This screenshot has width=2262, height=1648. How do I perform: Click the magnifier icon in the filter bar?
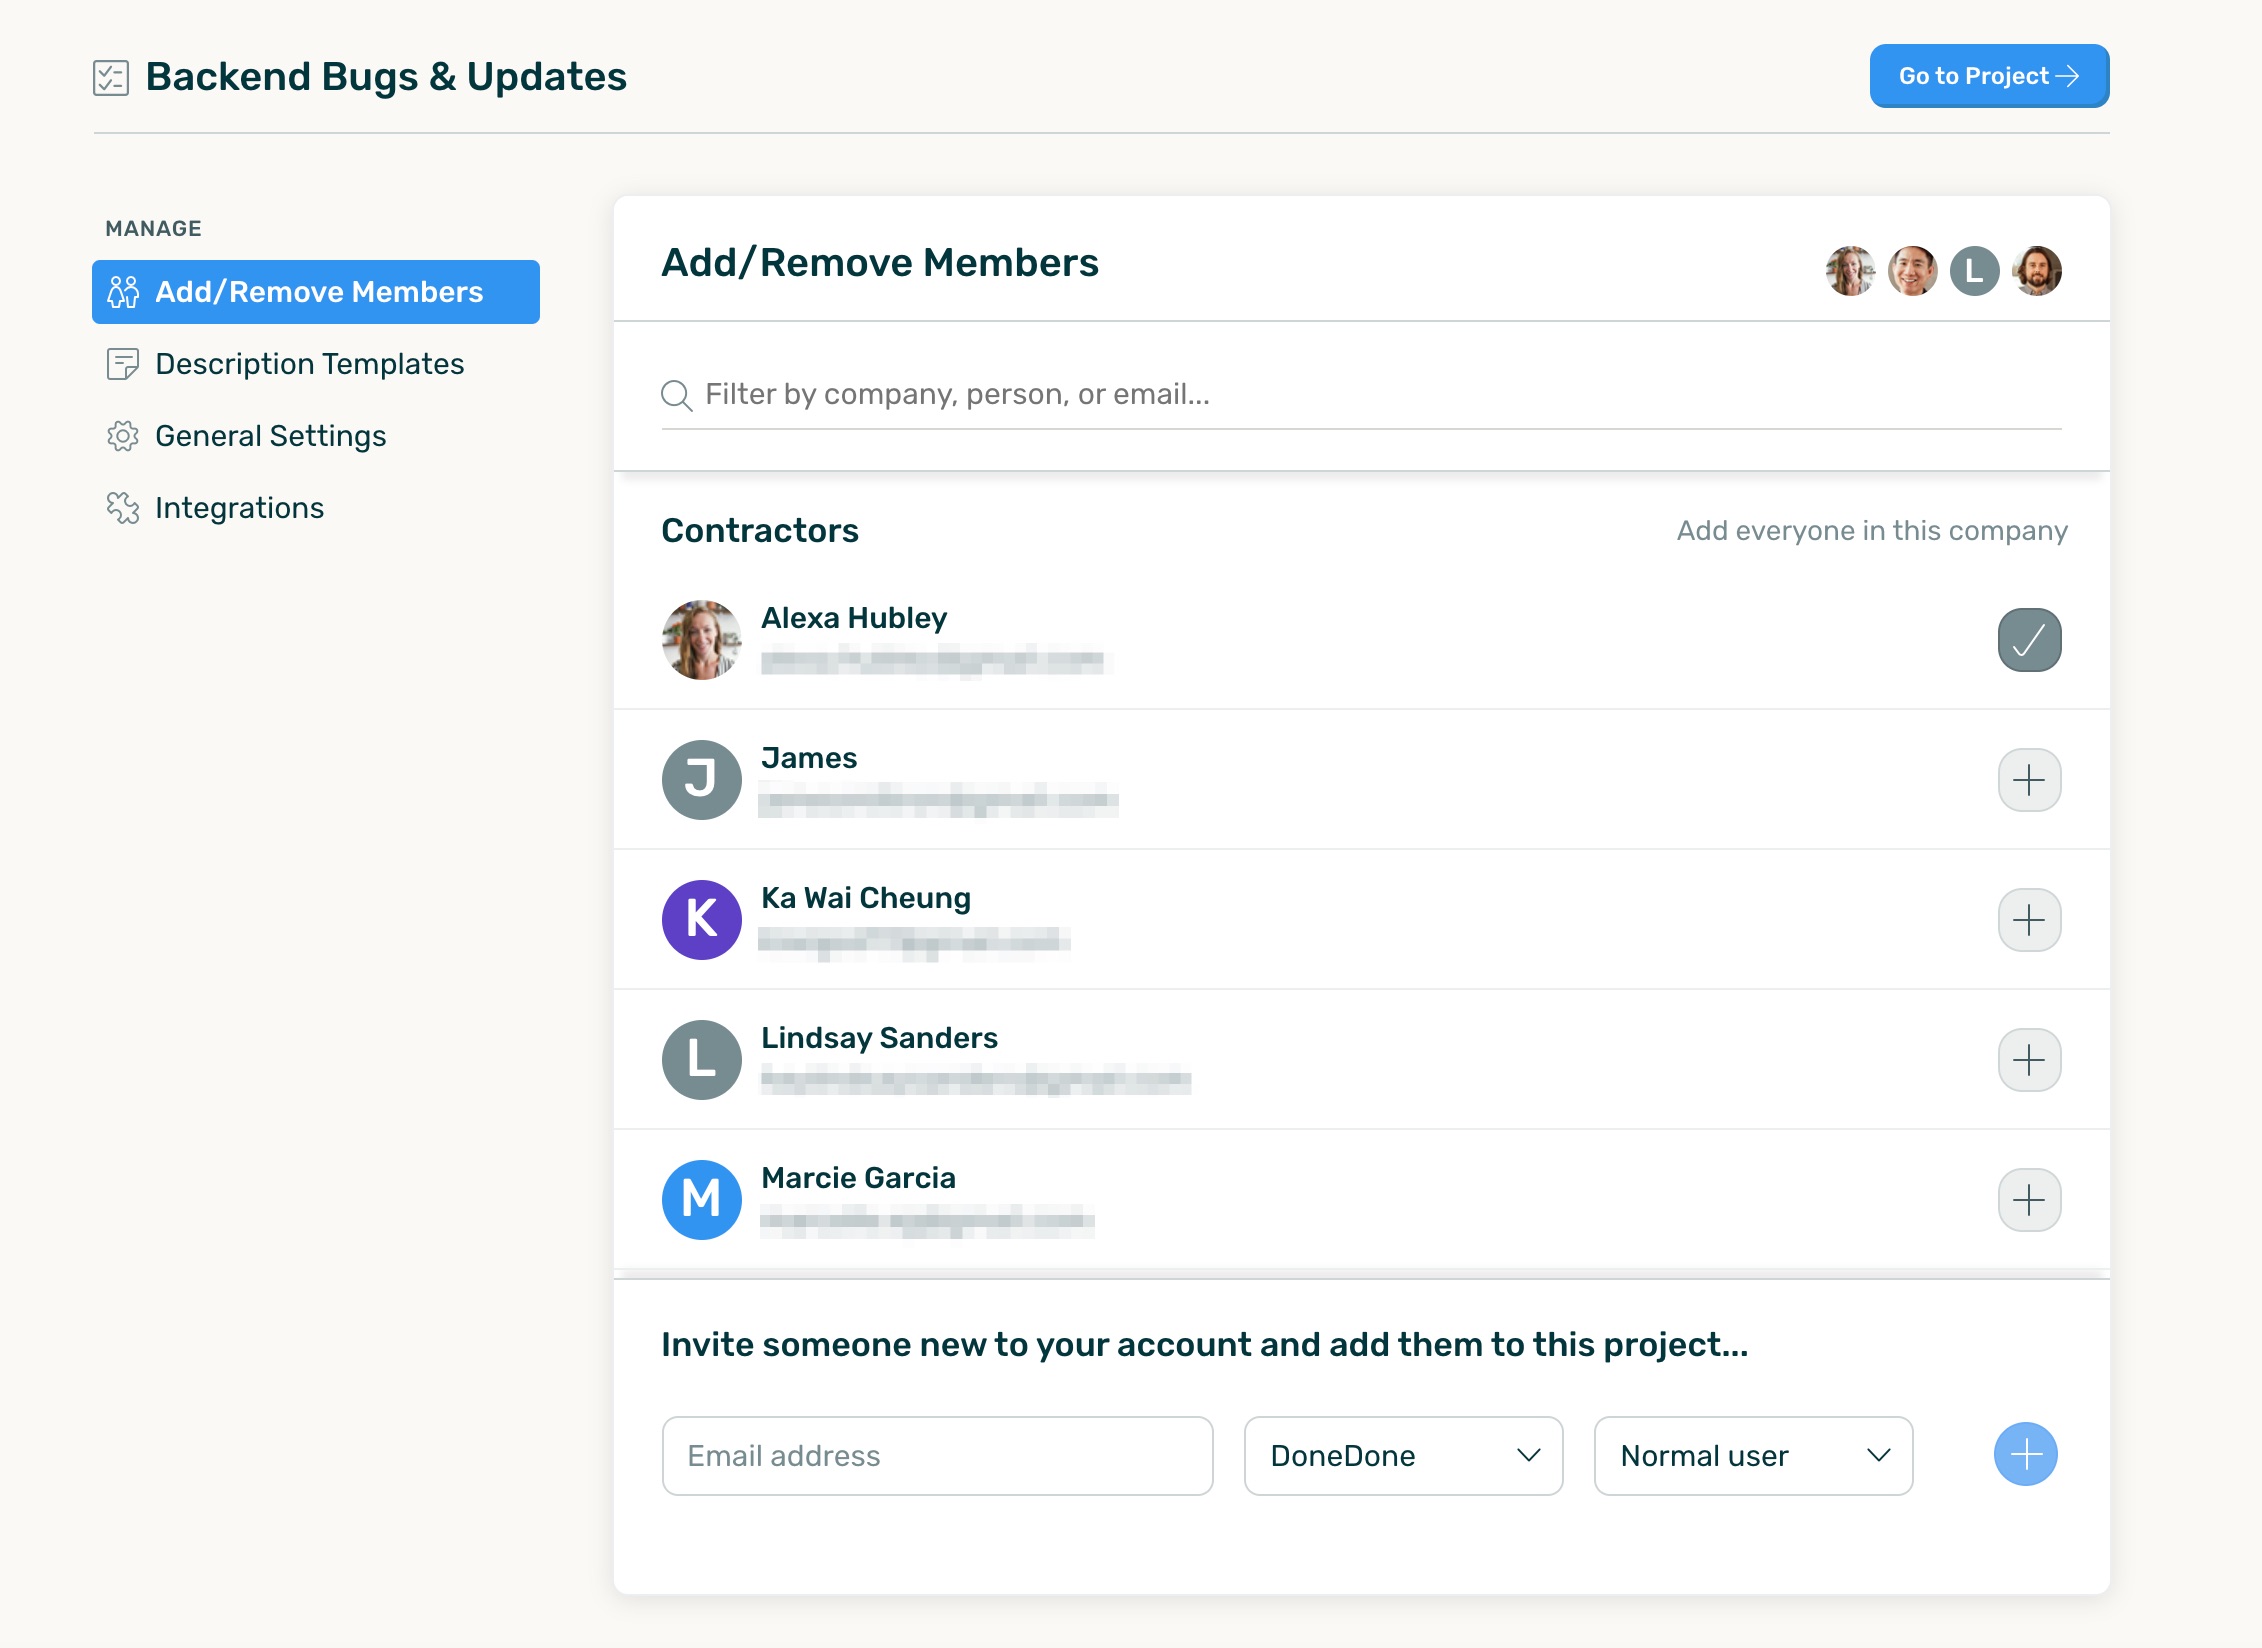677,395
